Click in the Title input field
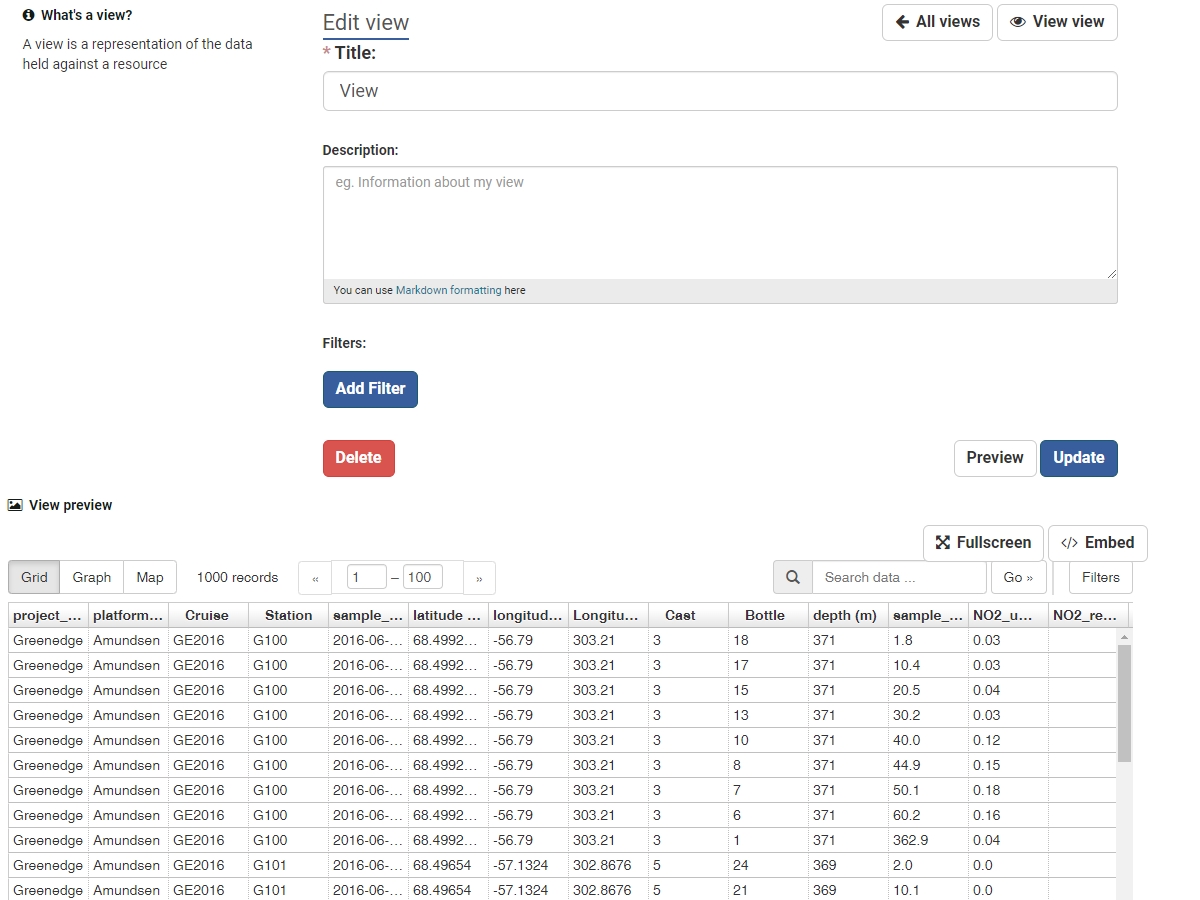Screen dimensions: 1200x900 (719, 91)
